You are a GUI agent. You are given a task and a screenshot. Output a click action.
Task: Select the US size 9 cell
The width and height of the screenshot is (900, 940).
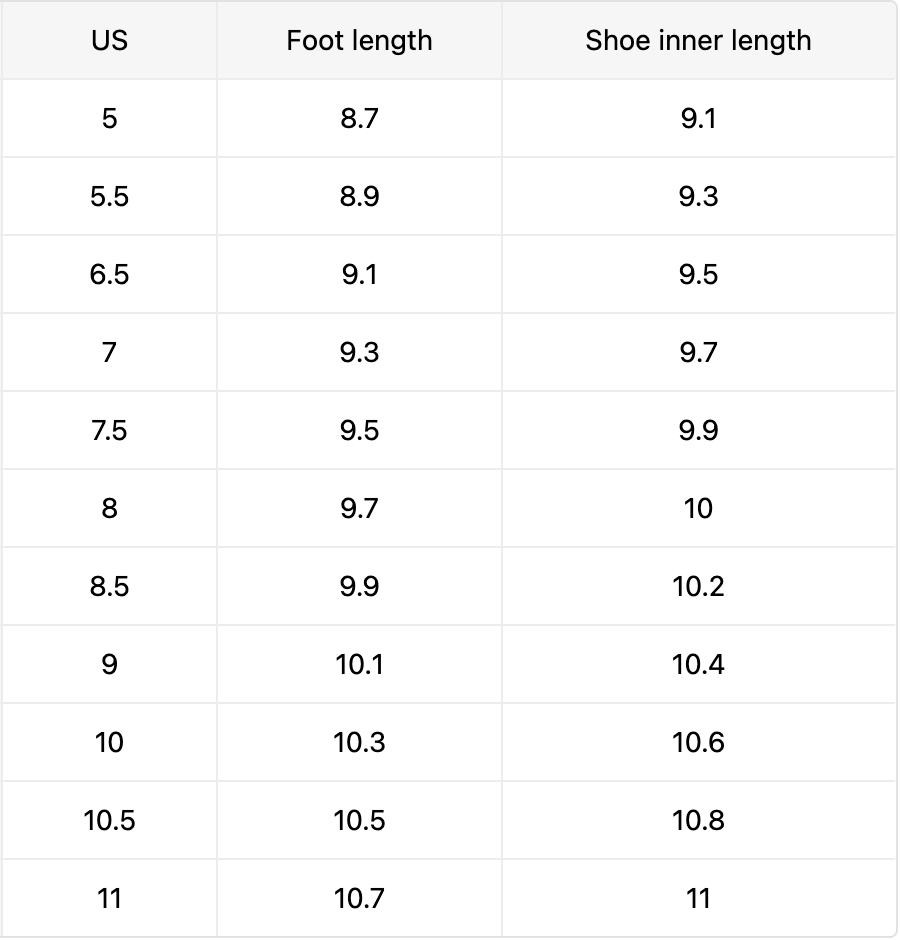(x=109, y=665)
